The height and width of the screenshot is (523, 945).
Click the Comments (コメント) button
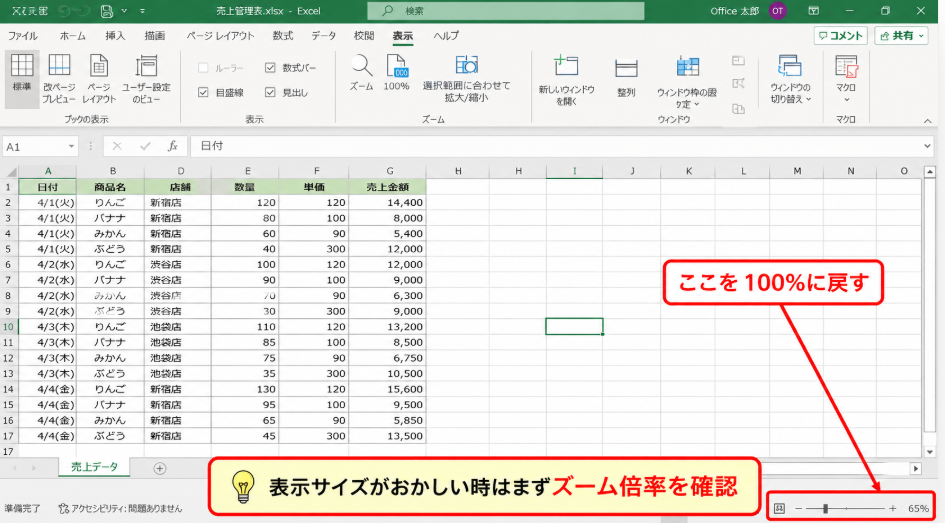coord(840,36)
